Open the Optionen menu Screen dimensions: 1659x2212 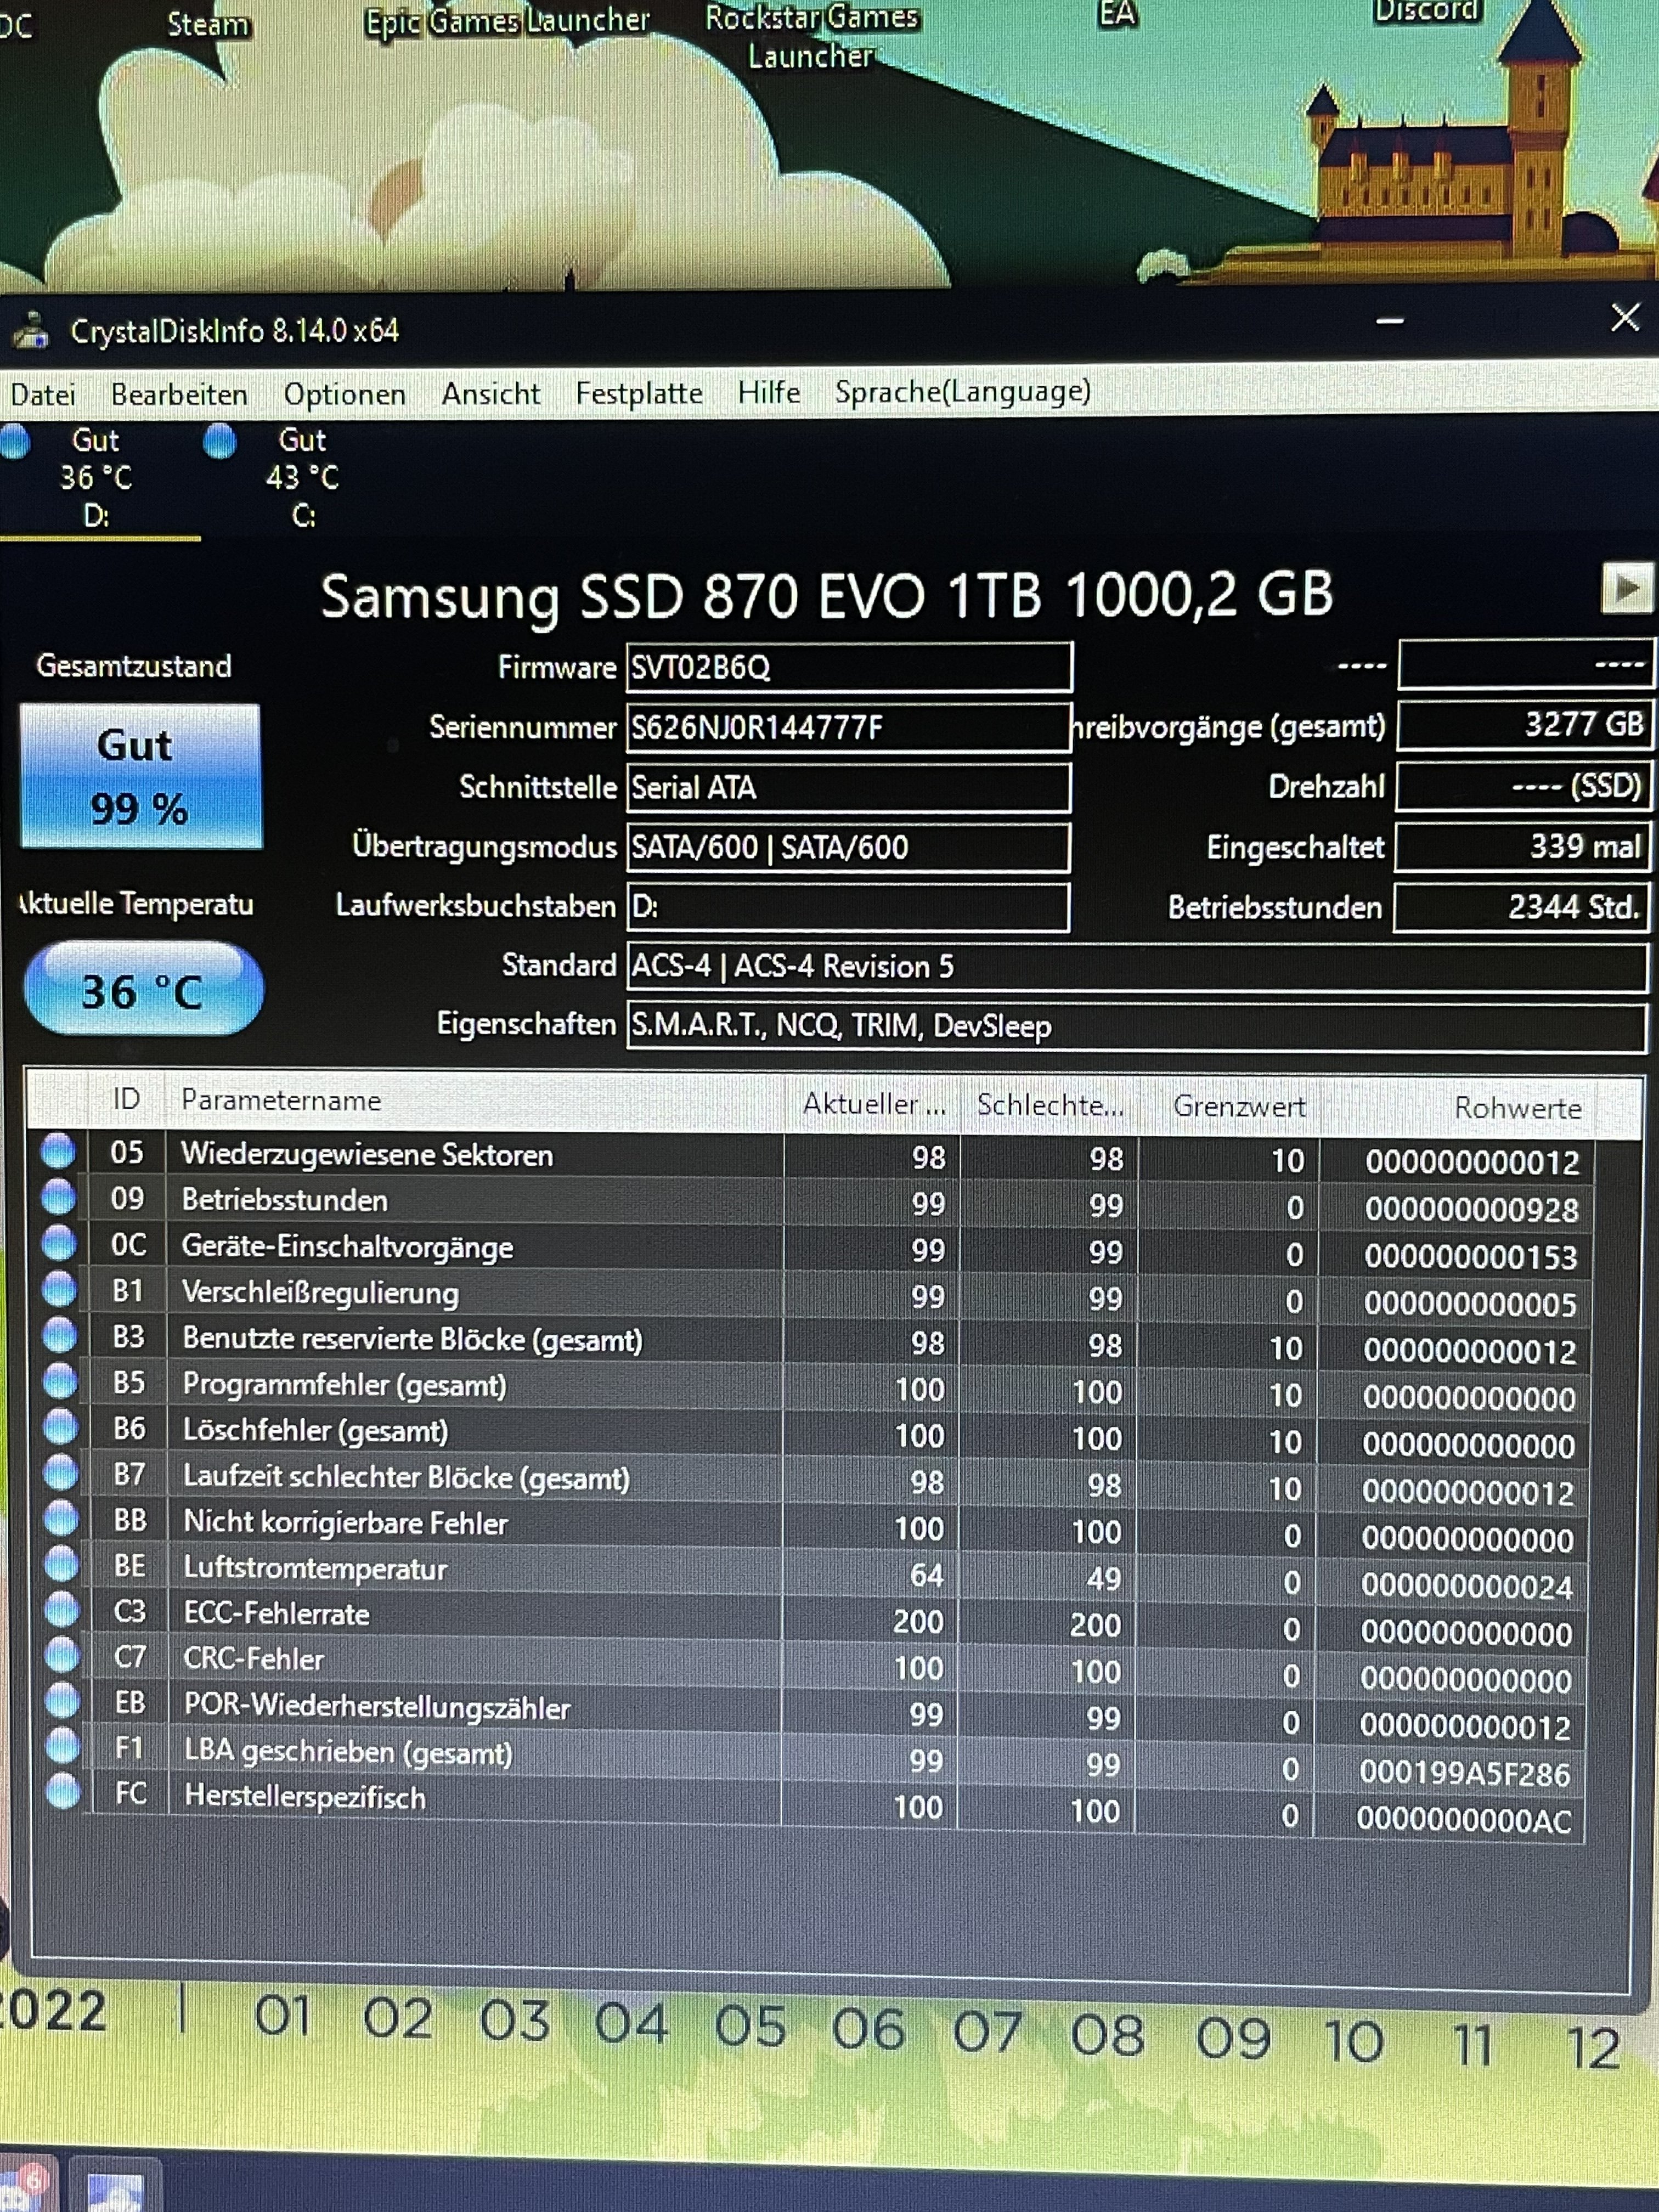(344, 394)
